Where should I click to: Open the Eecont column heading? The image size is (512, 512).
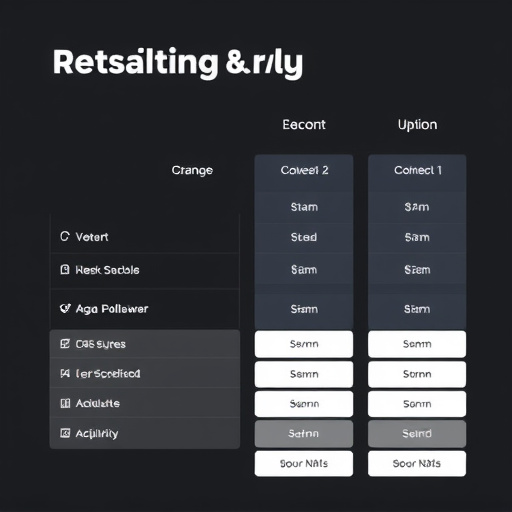click(304, 125)
